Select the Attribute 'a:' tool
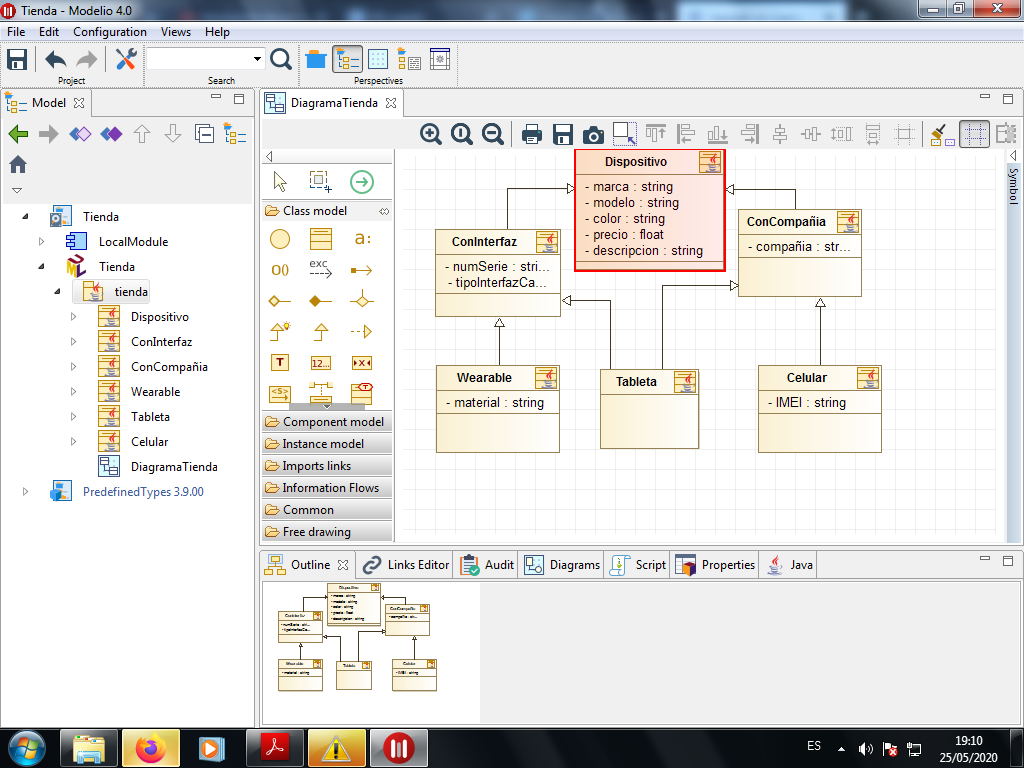Screen dimensions: 1024x768 tap(362, 239)
